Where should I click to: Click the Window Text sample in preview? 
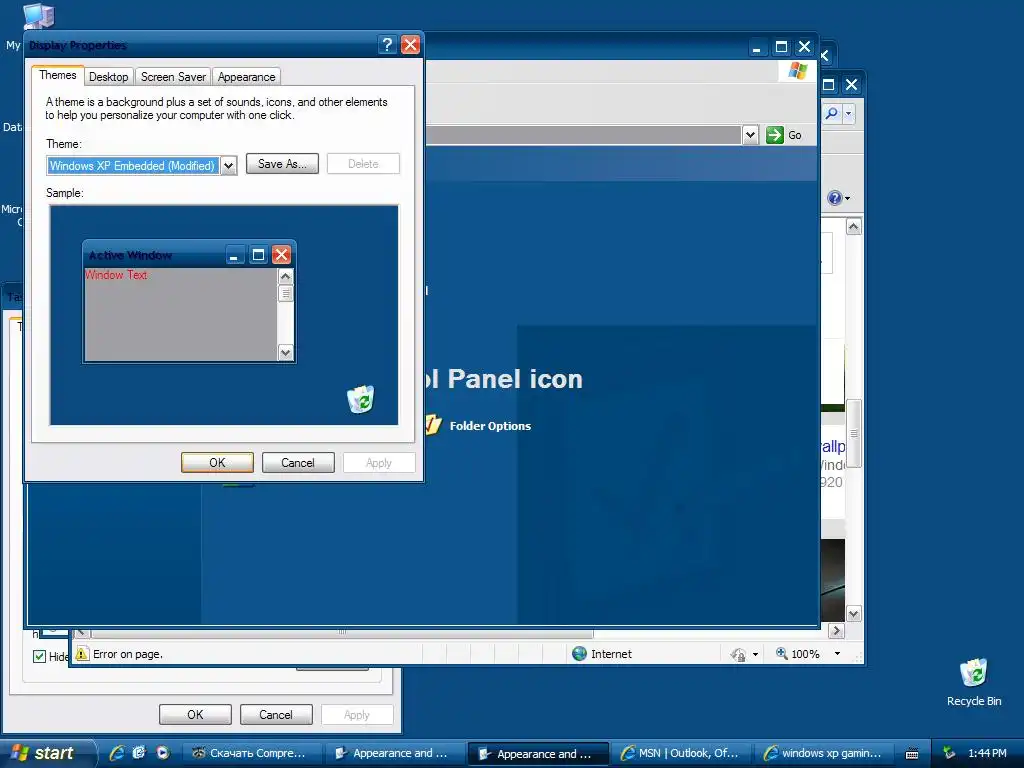pyautogui.click(x=116, y=275)
